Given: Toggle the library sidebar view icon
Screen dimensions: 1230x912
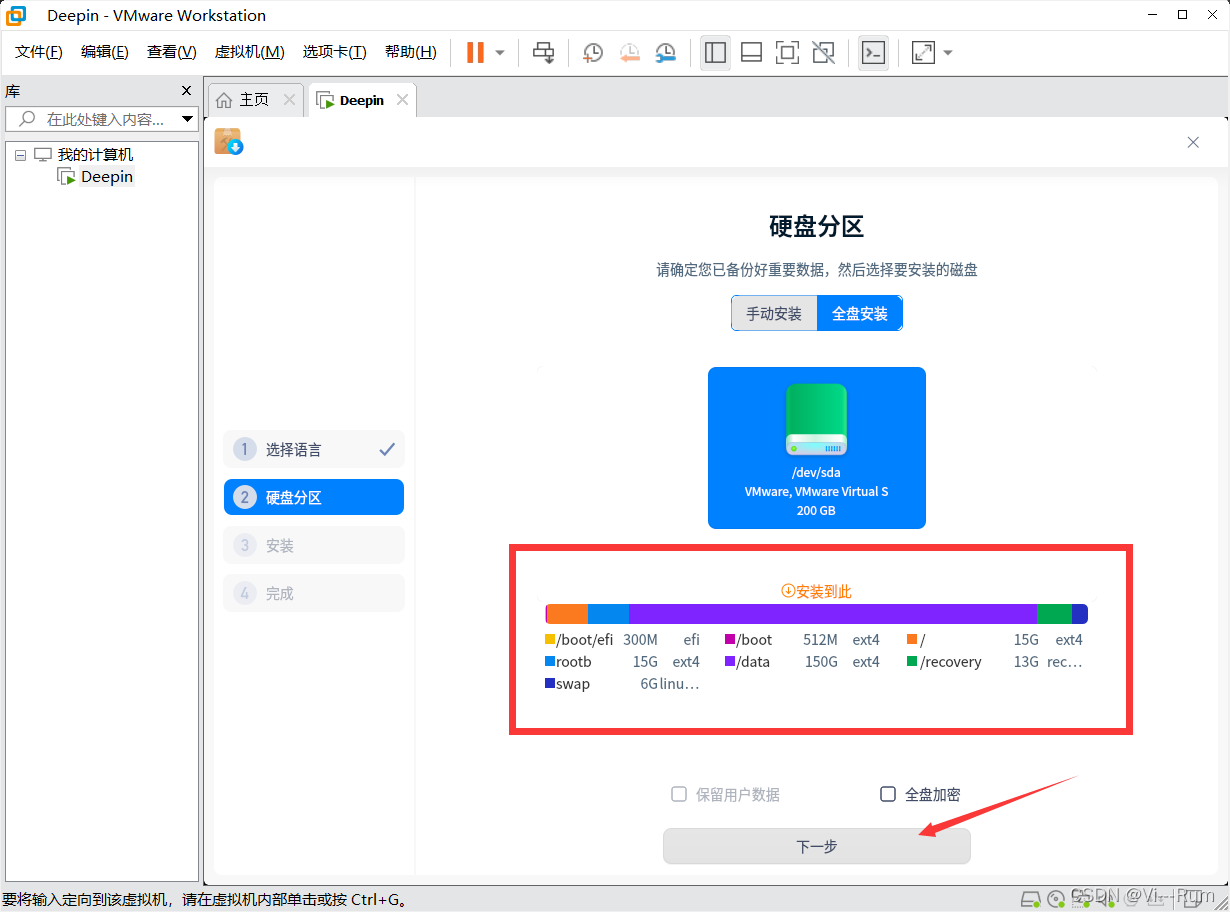Looking at the screenshot, I should click(715, 53).
